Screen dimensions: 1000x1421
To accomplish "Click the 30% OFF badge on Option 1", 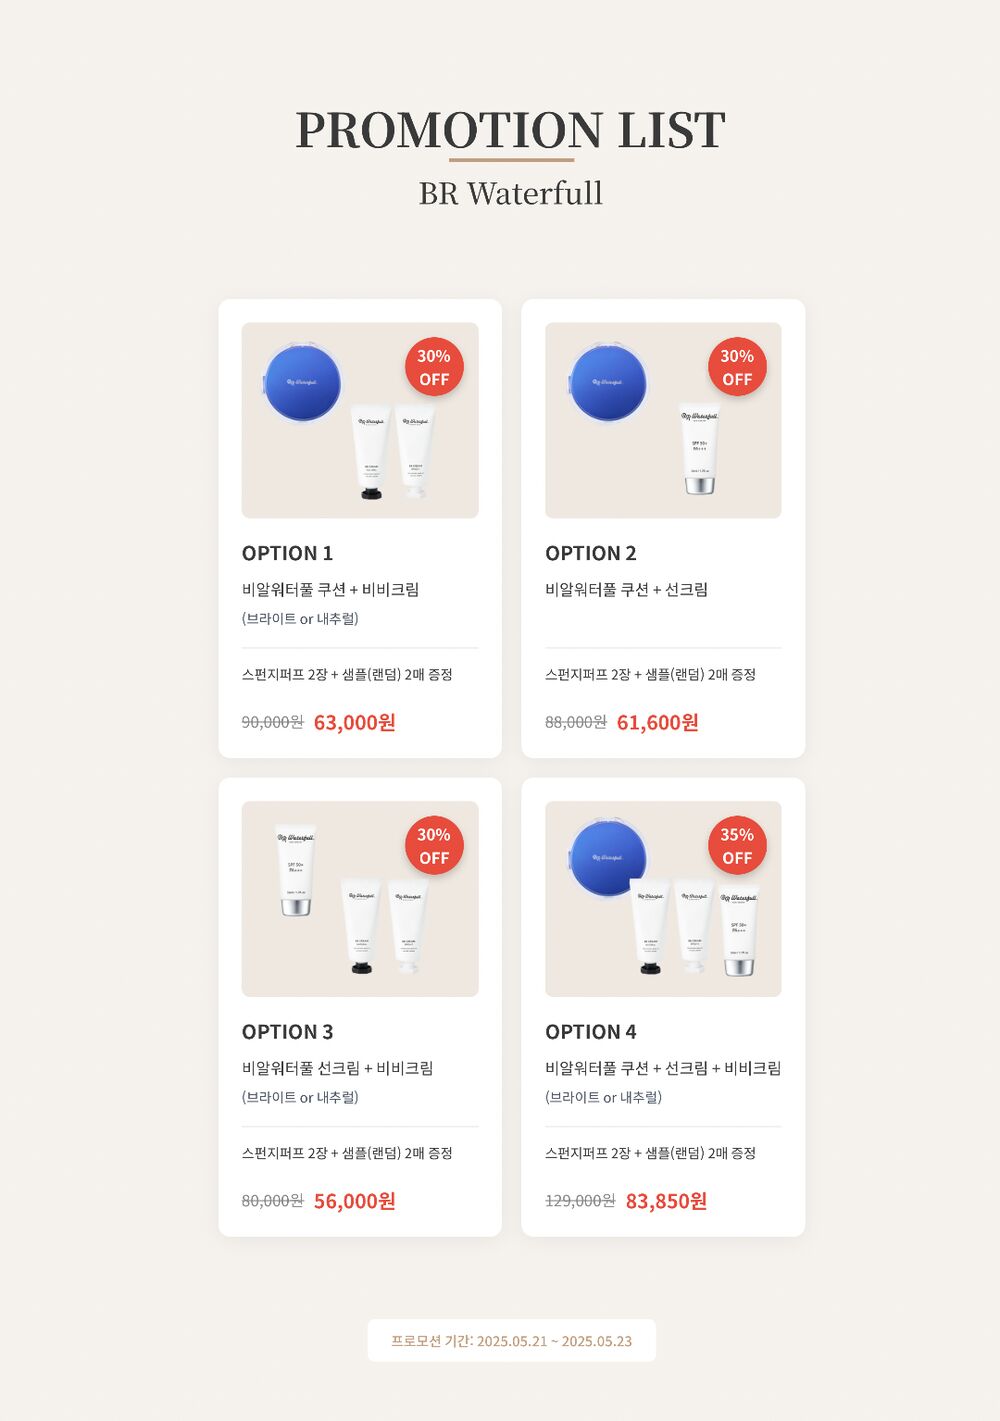I will (434, 367).
